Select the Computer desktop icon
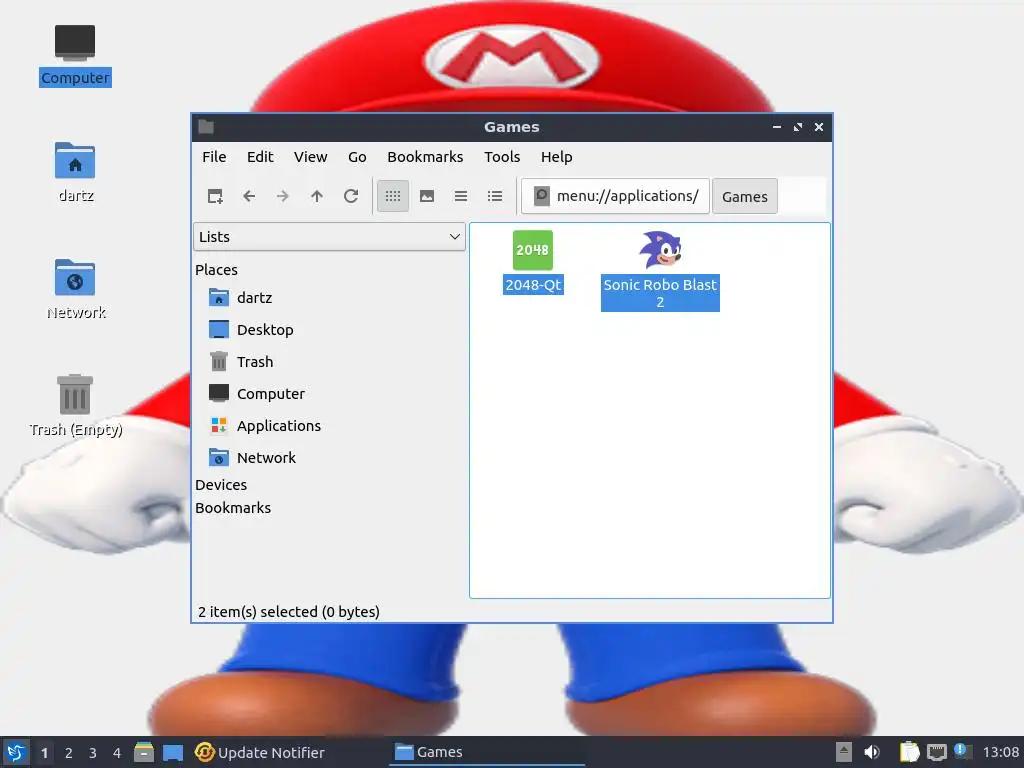The height and width of the screenshot is (768, 1024). coord(75,55)
